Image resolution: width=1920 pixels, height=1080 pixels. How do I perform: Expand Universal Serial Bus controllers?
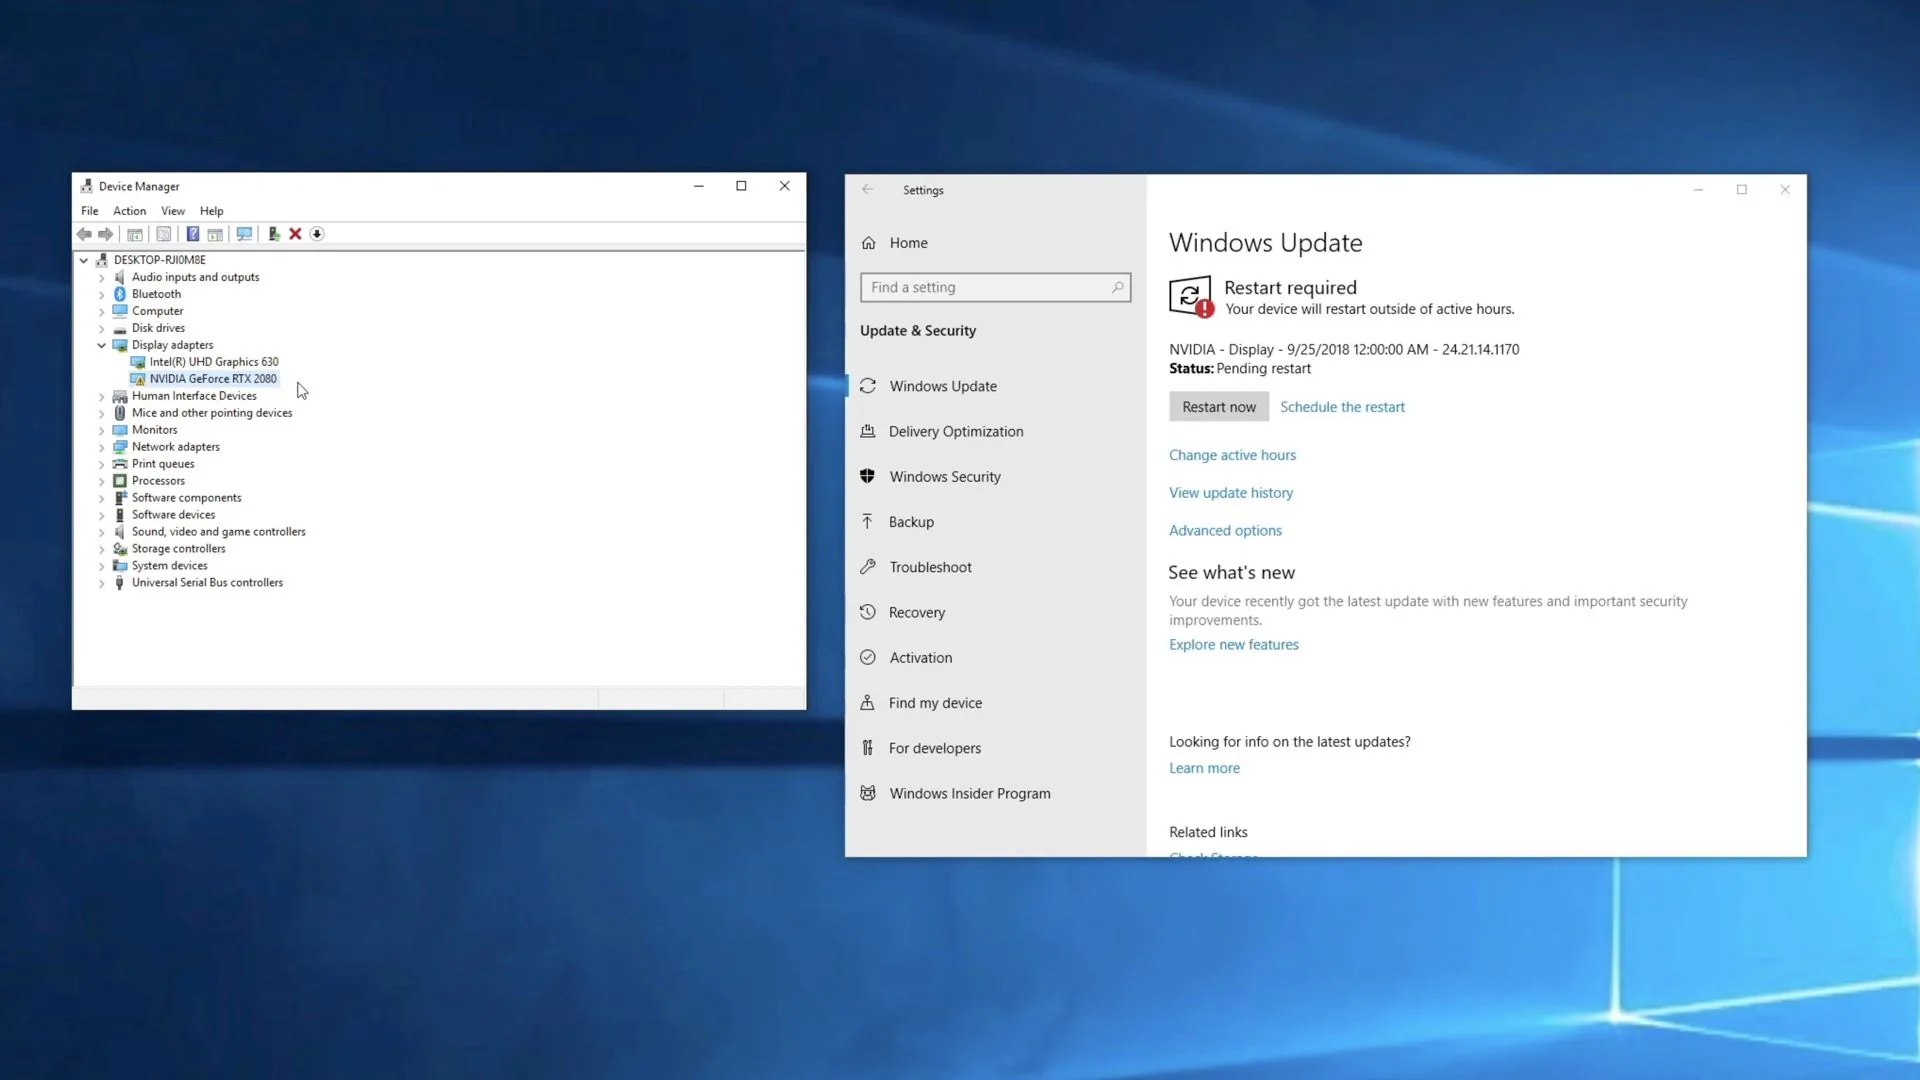[x=101, y=584]
